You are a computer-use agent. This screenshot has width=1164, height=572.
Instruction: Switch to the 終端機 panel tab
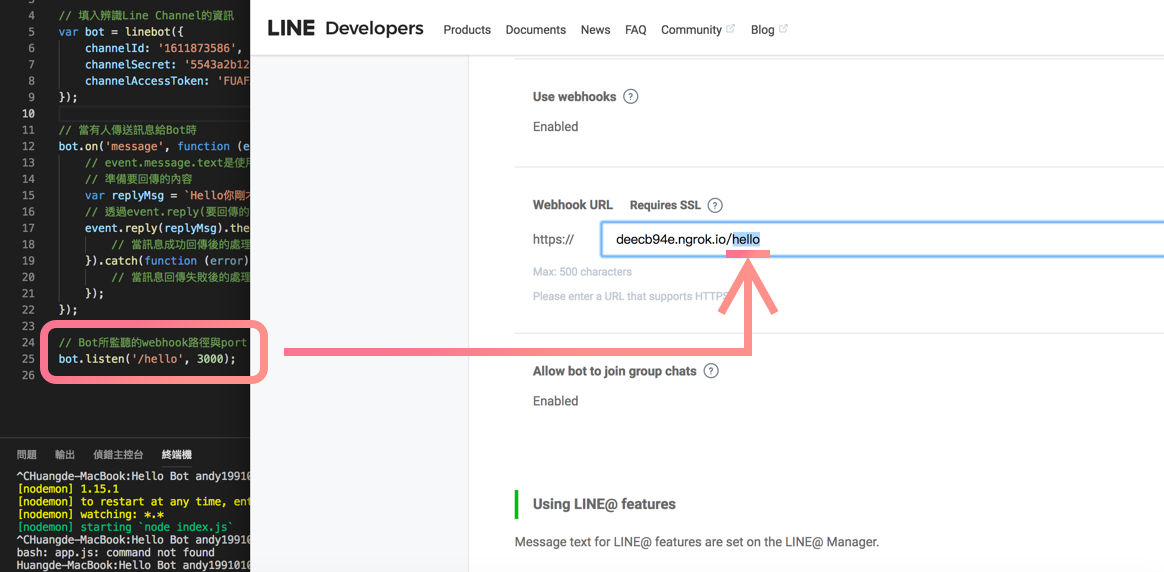[x=177, y=454]
